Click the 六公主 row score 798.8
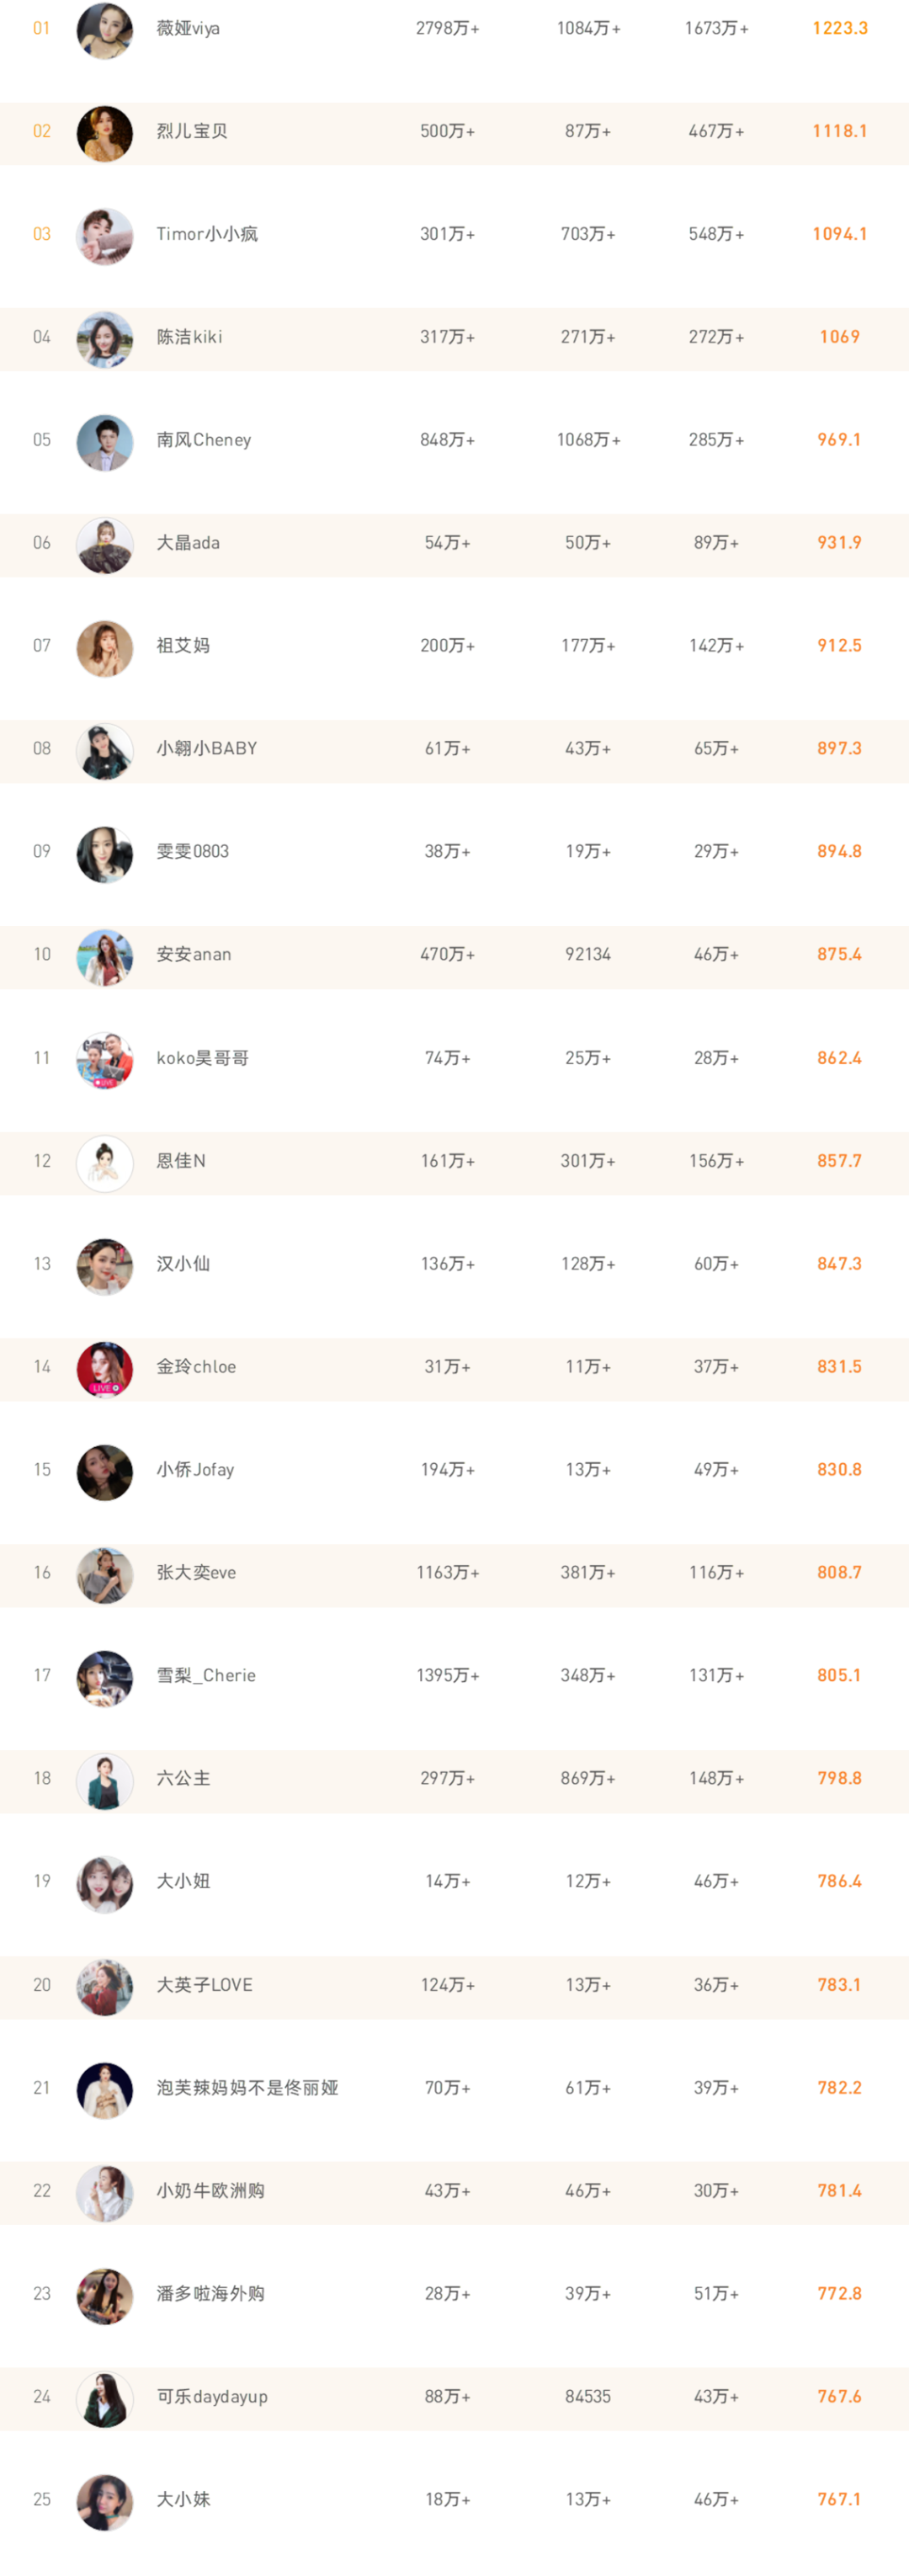The width and height of the screenshot is (909, 2576). 839,1778
